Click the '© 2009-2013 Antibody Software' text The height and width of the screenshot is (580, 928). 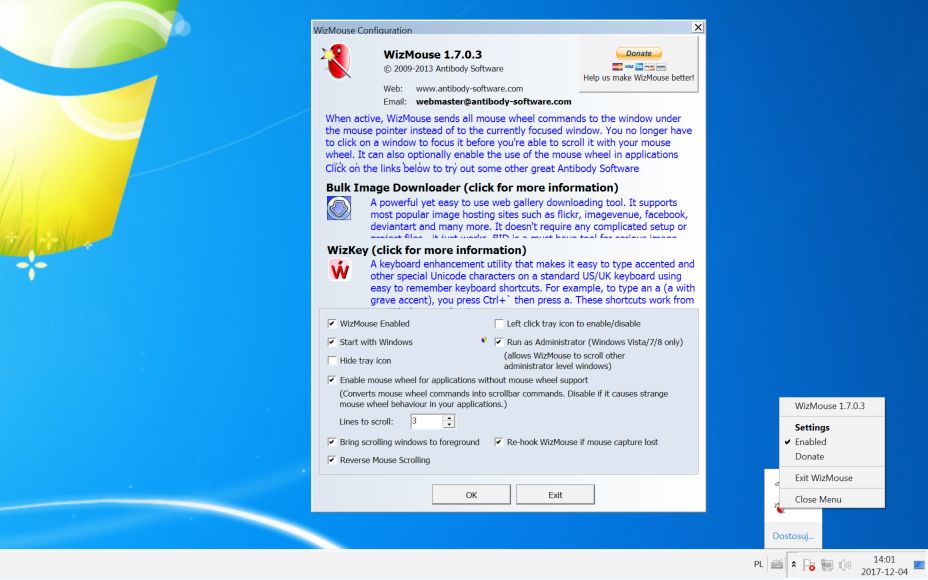[x=443, y=69]
